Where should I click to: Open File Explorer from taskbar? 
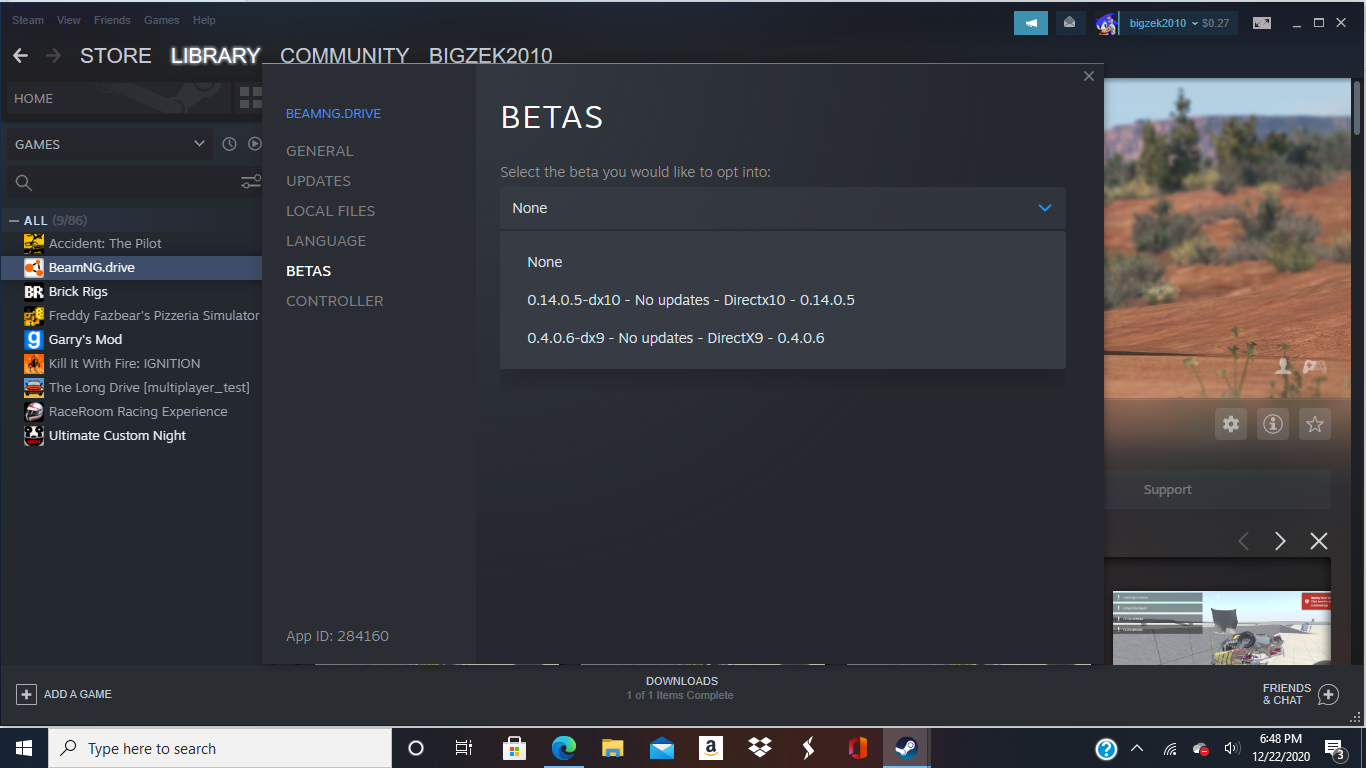point(613,748)
